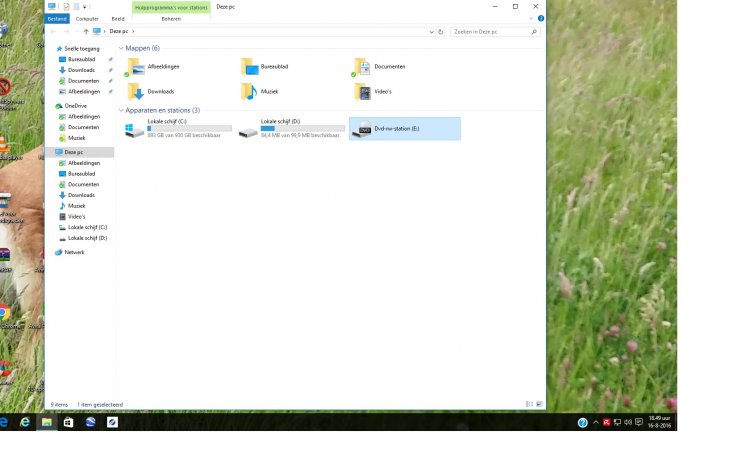Open the Afbeeldingen folder in Mappen
Screen dimensions: 750x469
(x=153, y=66)
